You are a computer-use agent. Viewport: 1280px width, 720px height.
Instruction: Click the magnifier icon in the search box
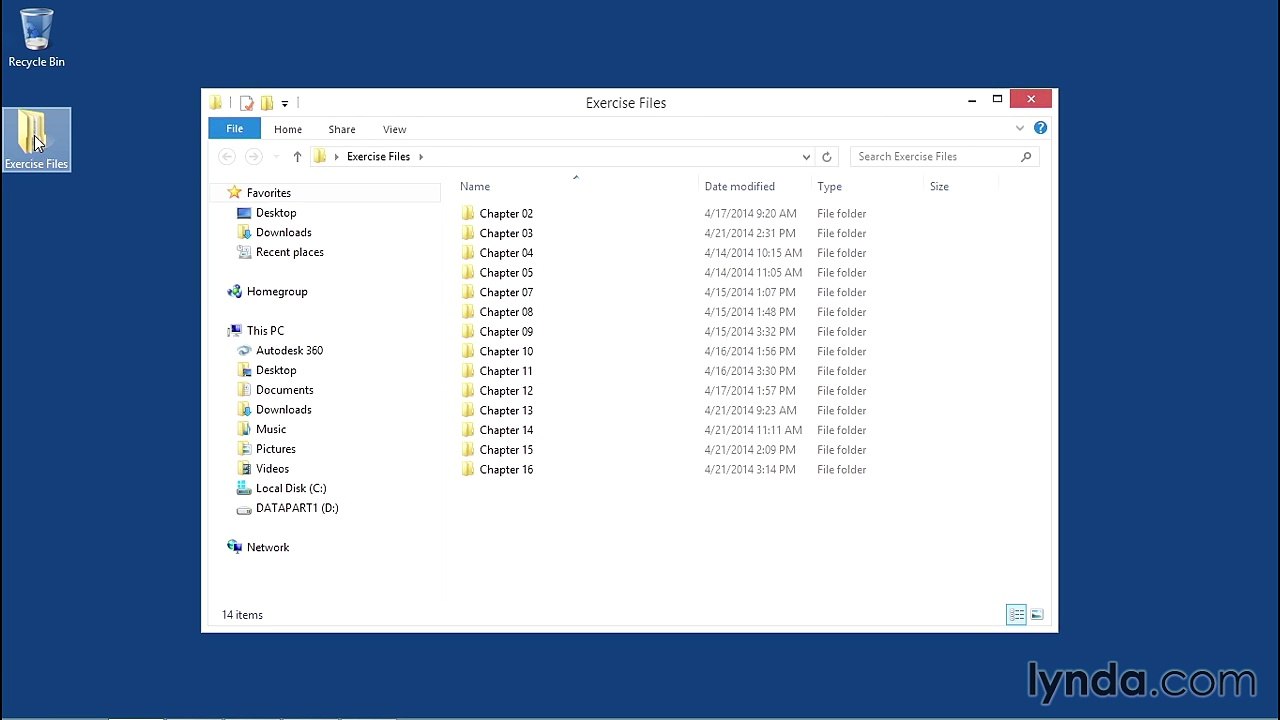click(x=1026, y=157)
